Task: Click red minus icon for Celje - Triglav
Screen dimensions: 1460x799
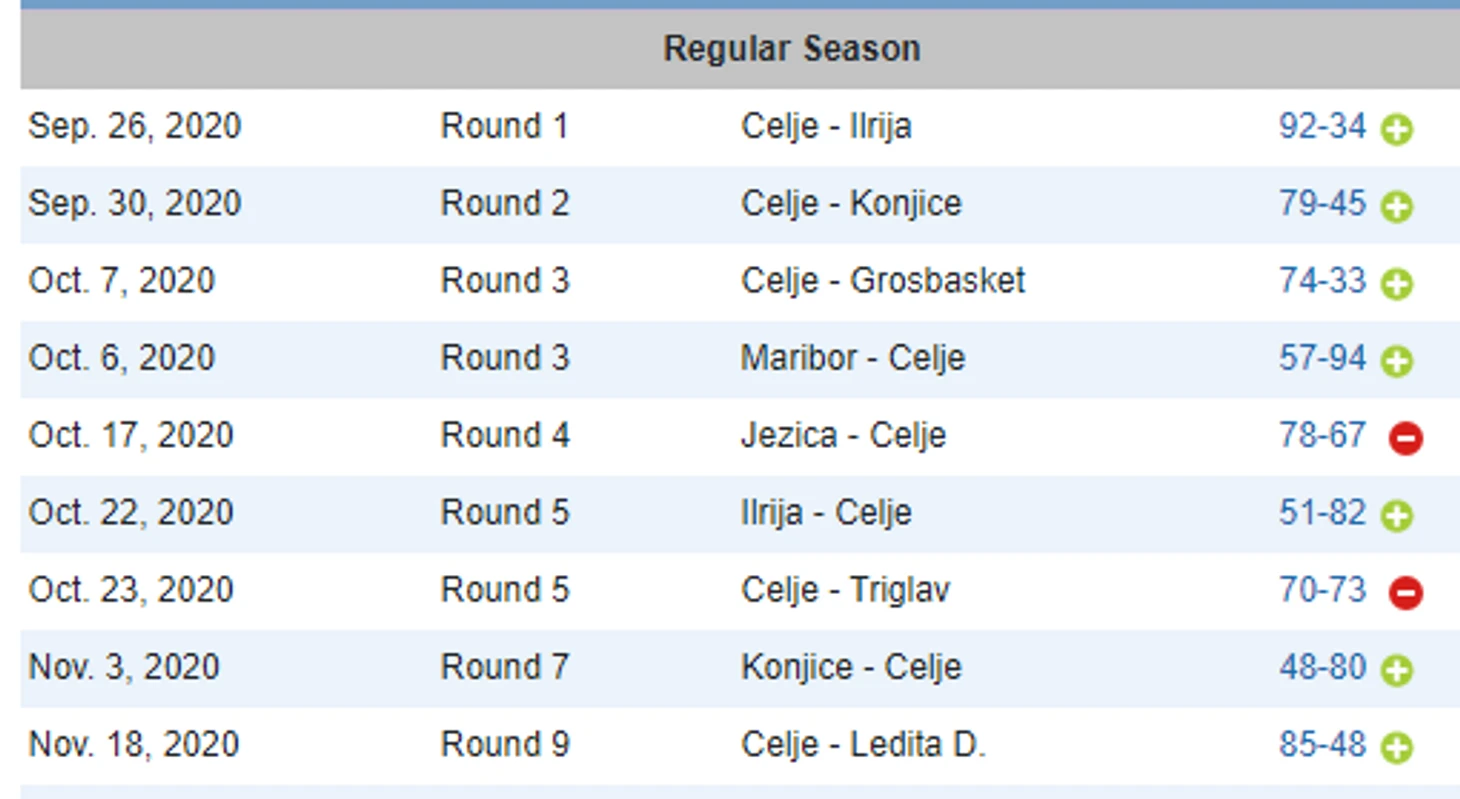Action: (1405, 593)
